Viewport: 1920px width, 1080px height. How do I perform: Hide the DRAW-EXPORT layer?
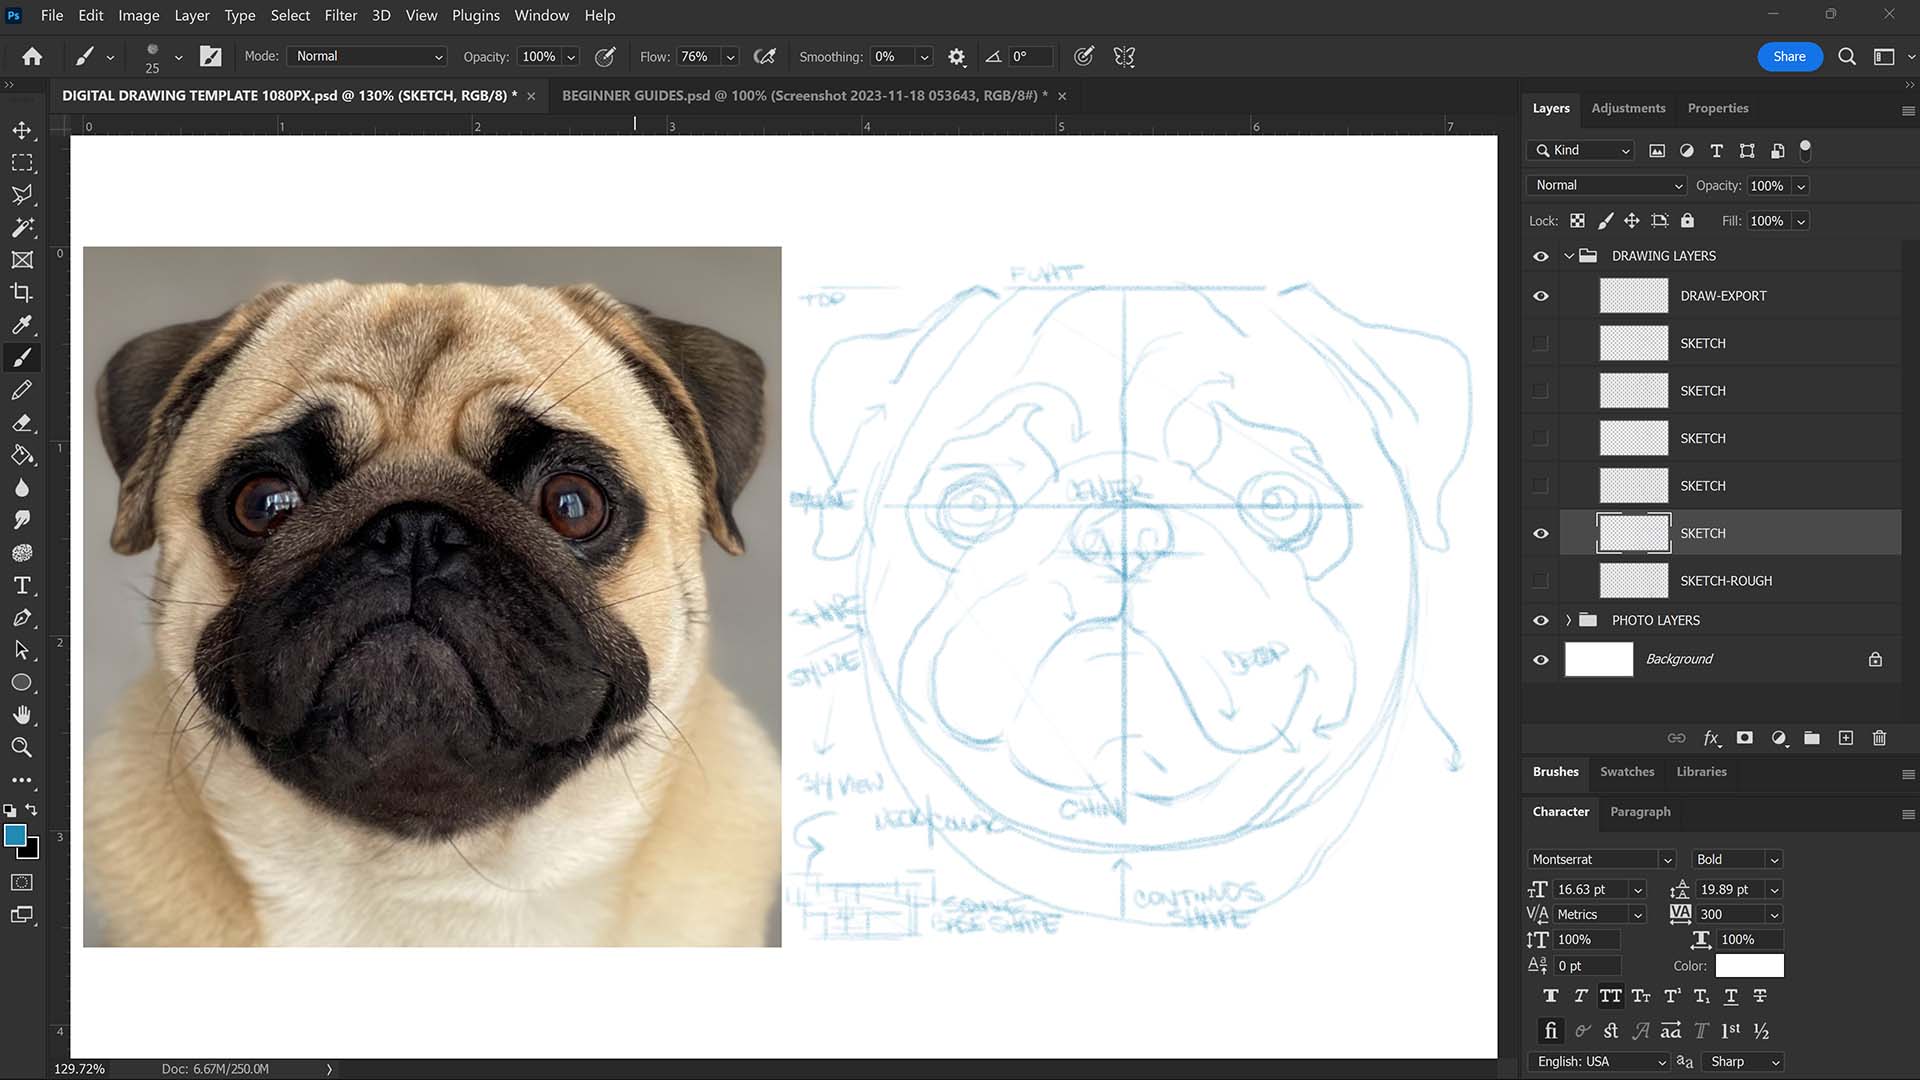tap(1541, 296)
